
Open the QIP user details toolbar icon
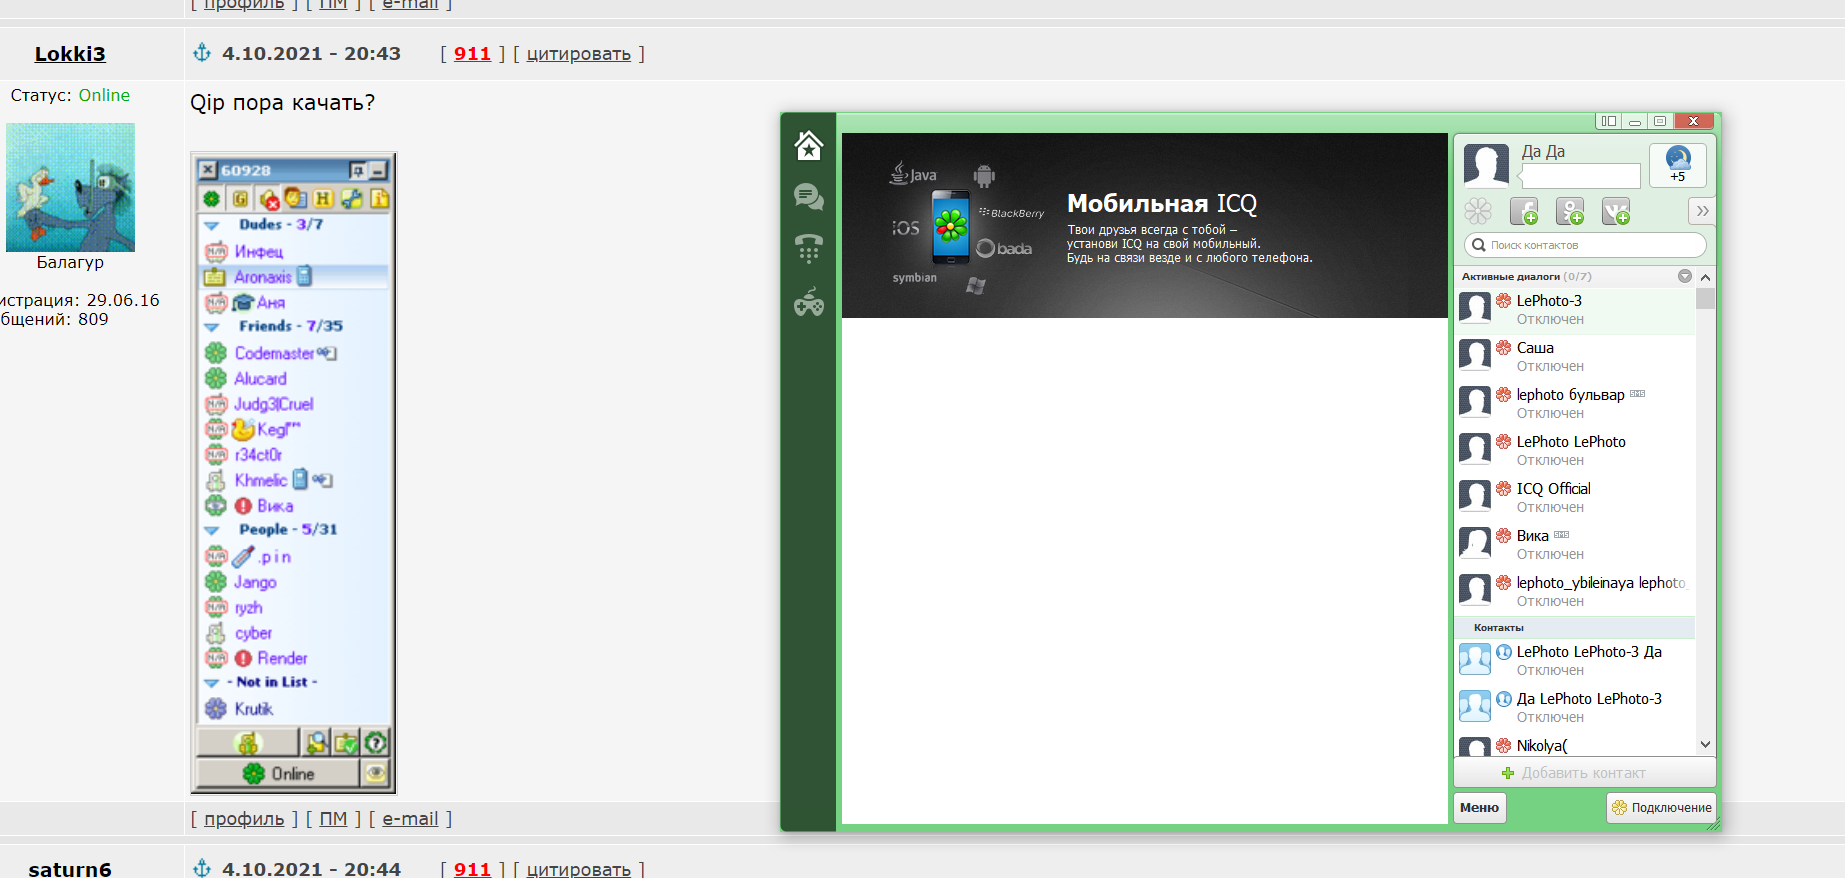[296, 198]
